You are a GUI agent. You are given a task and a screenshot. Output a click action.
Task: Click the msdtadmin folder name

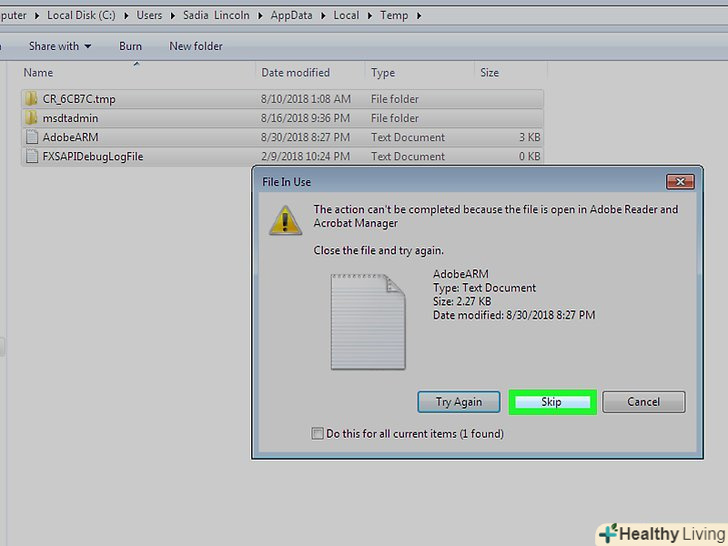[x=70, y=118]
